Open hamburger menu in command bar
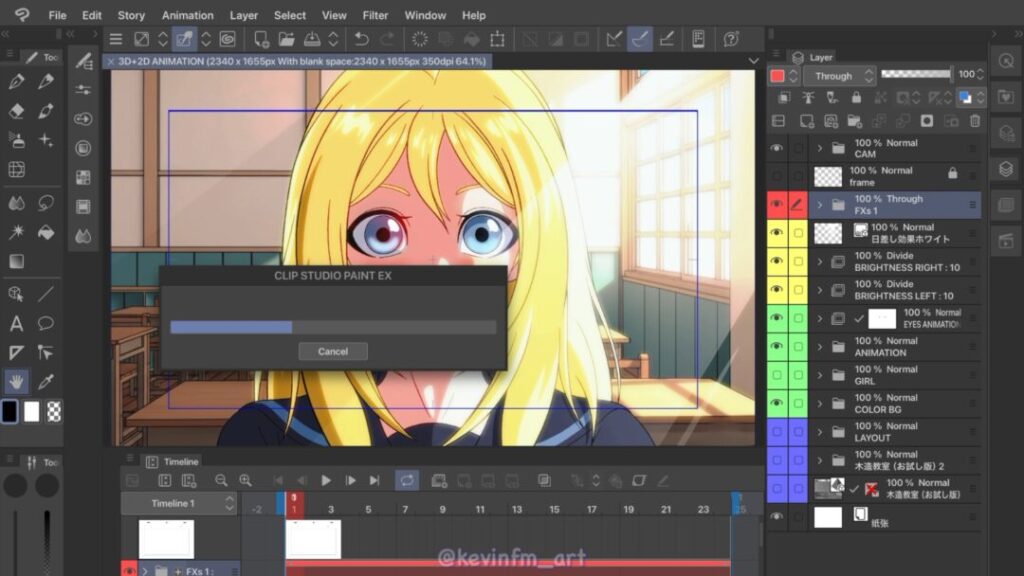 tap(116, 39)
